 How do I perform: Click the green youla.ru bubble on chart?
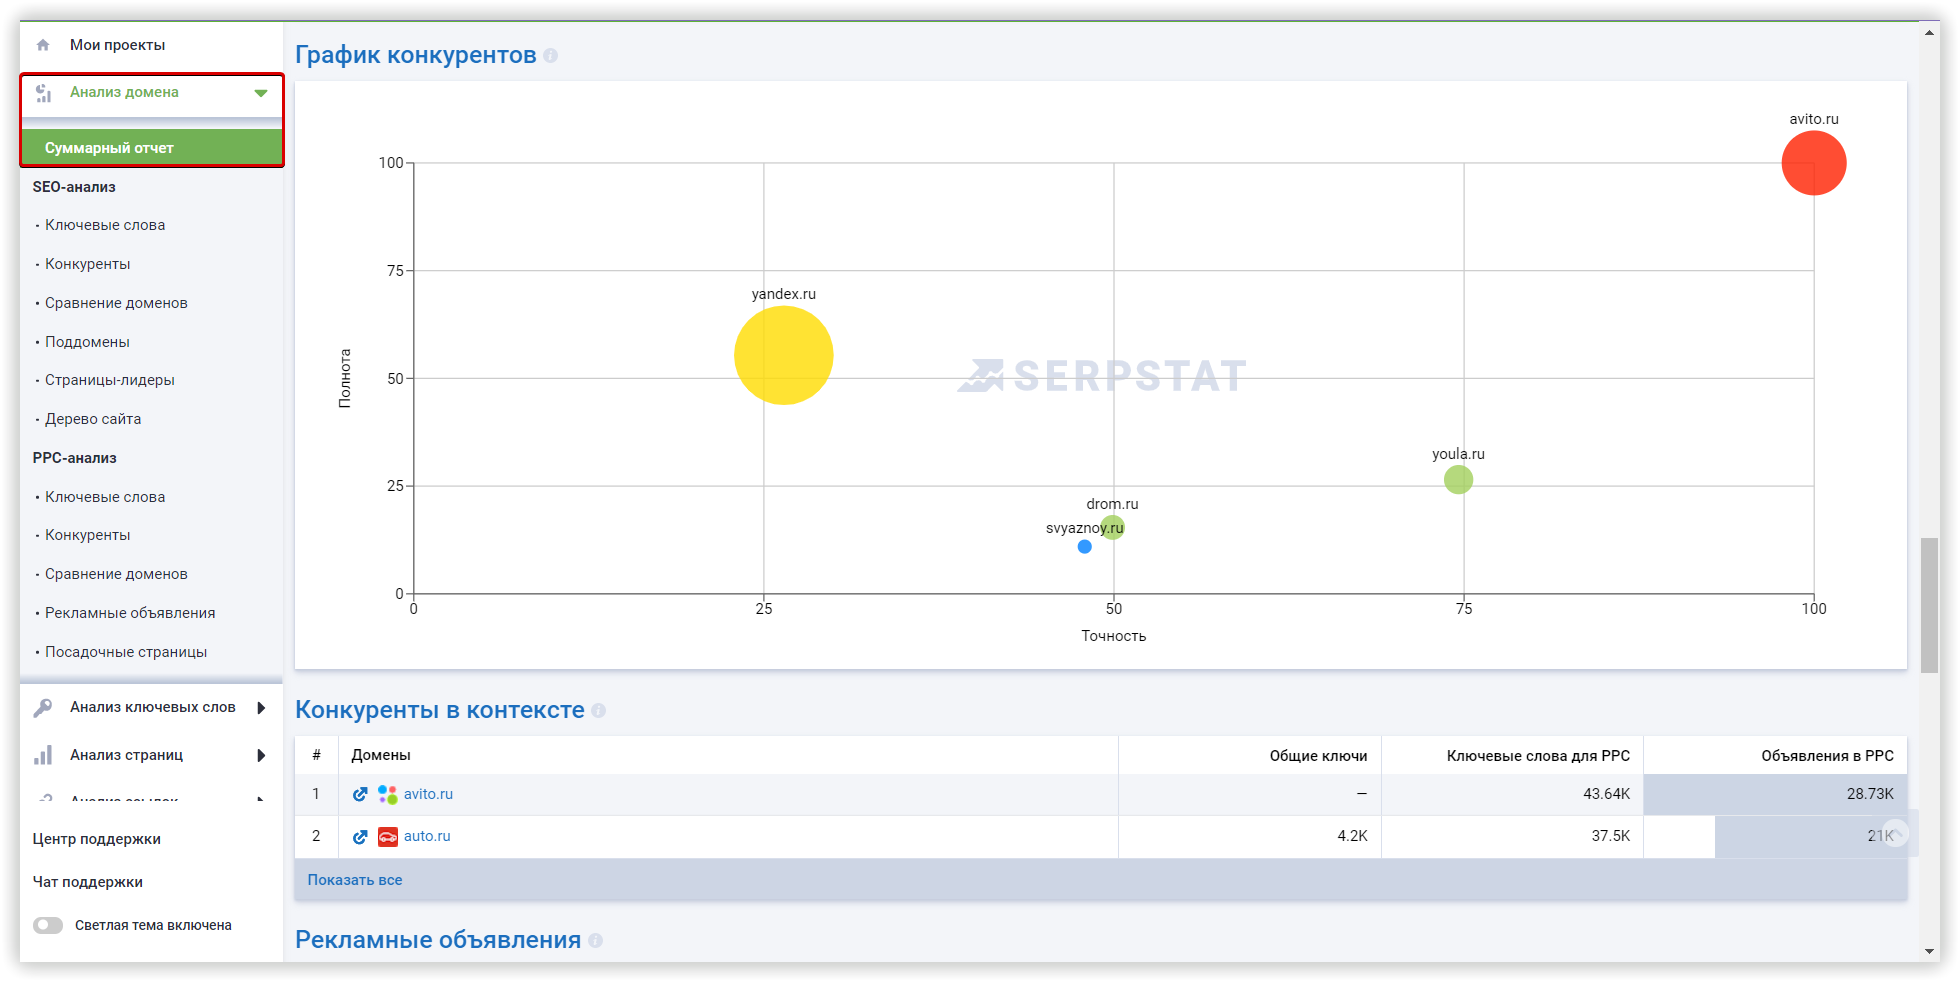click(1458, 480)
